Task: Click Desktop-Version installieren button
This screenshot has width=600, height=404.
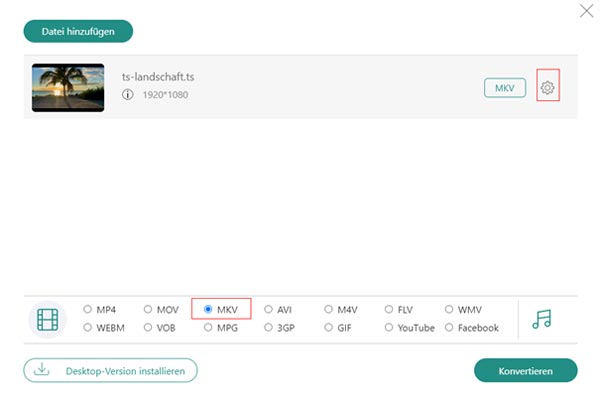Action: point(110,370)
